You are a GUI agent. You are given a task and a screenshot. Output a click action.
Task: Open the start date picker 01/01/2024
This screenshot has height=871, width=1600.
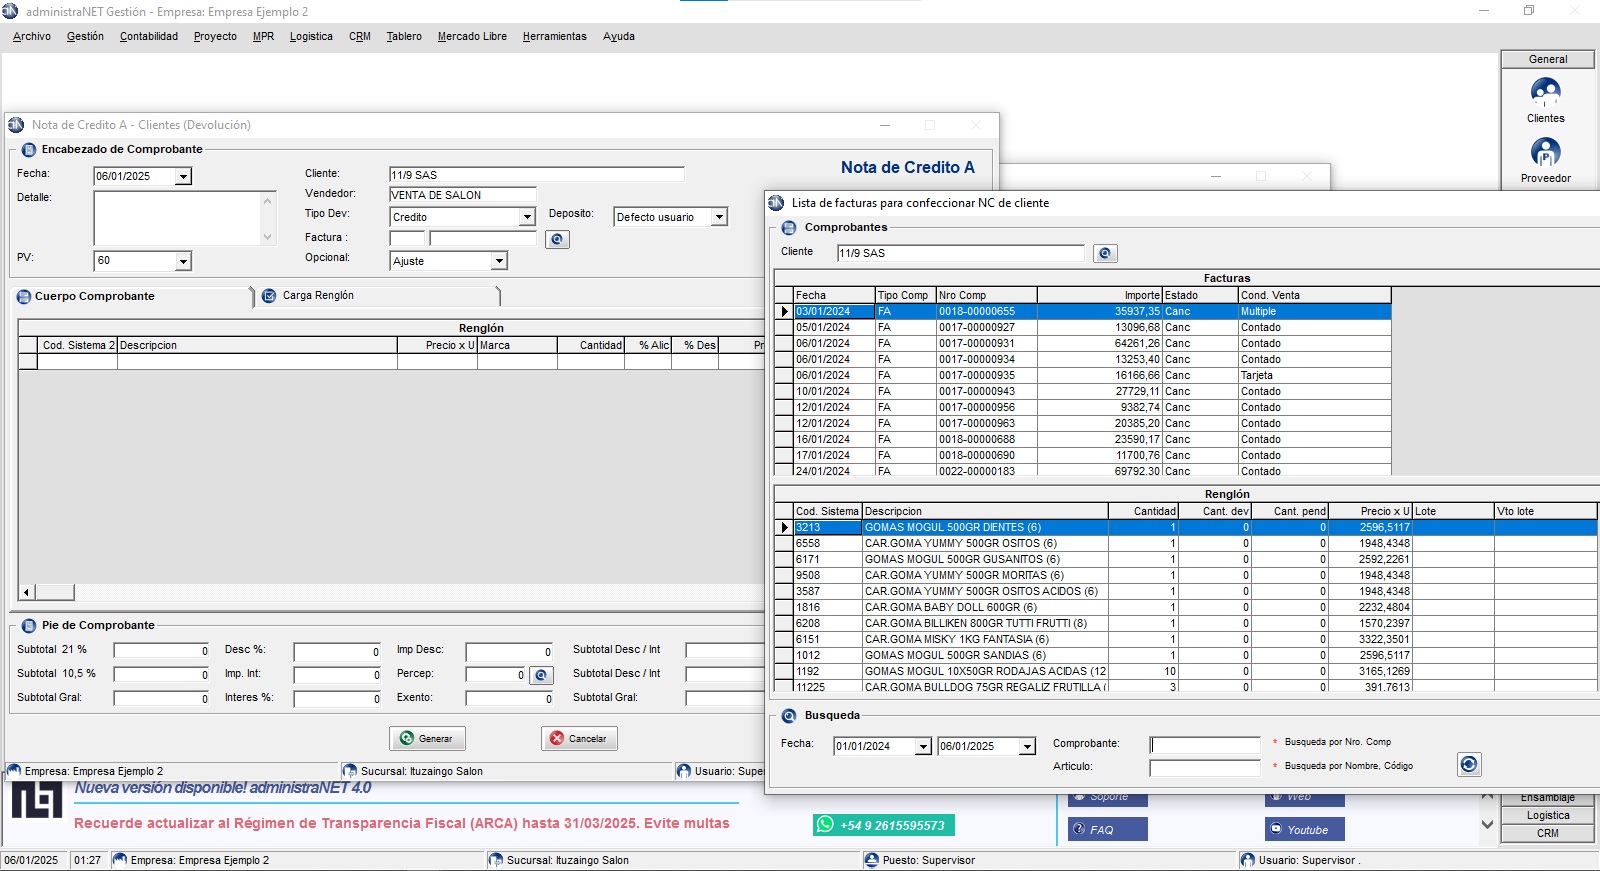pyautogui.click(x=923, y=746)
